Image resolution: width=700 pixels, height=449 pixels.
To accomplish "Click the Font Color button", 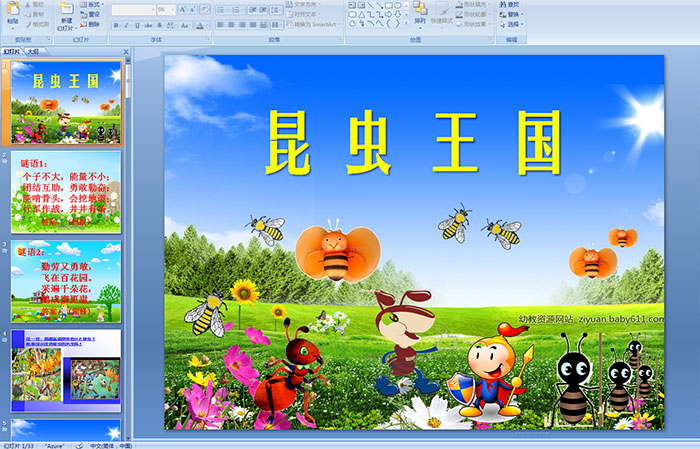I will [x=200, y=25].
